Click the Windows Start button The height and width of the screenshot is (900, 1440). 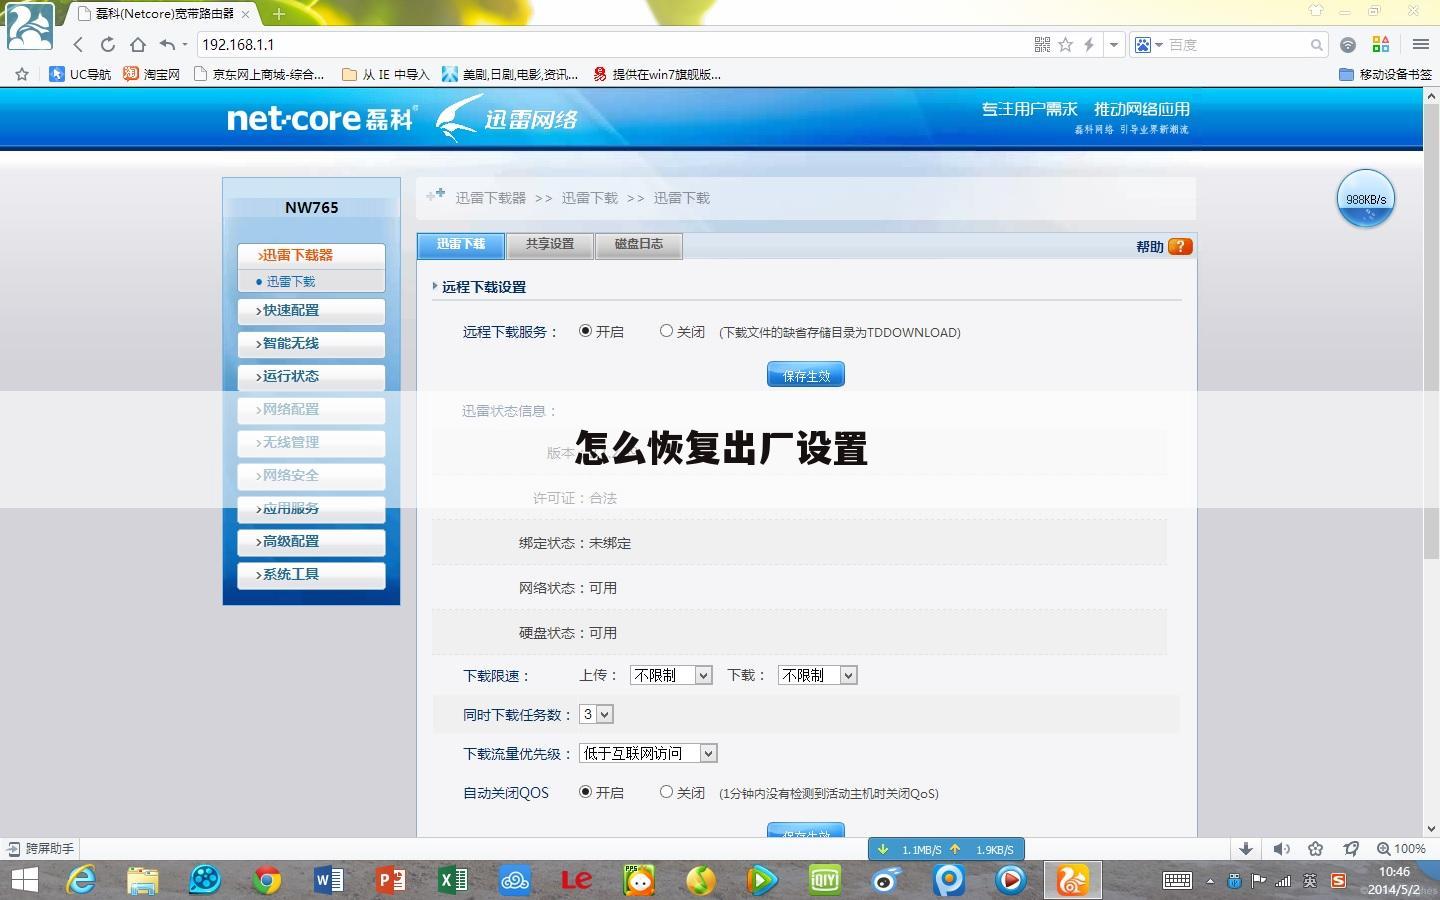[24, 880]
